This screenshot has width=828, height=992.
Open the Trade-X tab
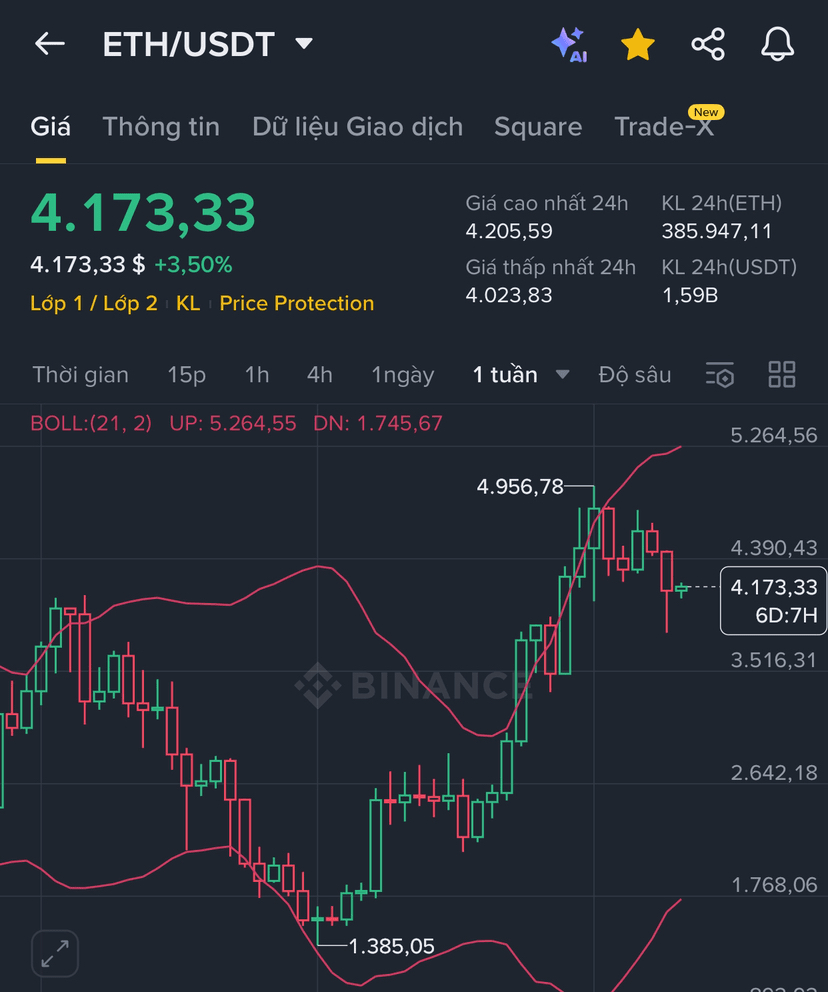[x=664, y=127]
